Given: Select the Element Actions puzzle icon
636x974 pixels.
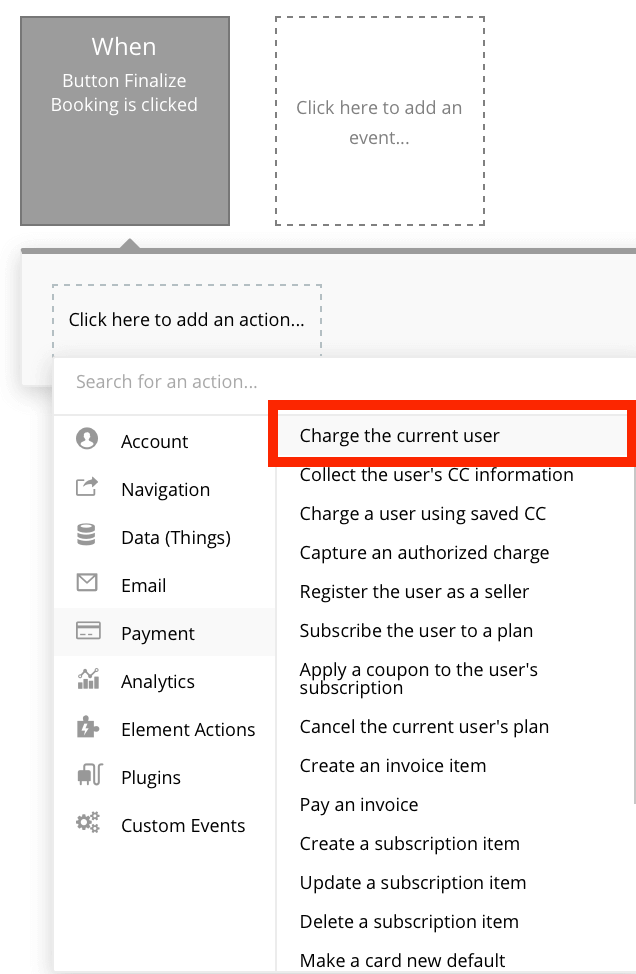Looking at the screenshot, I should (x=87, y=728).
